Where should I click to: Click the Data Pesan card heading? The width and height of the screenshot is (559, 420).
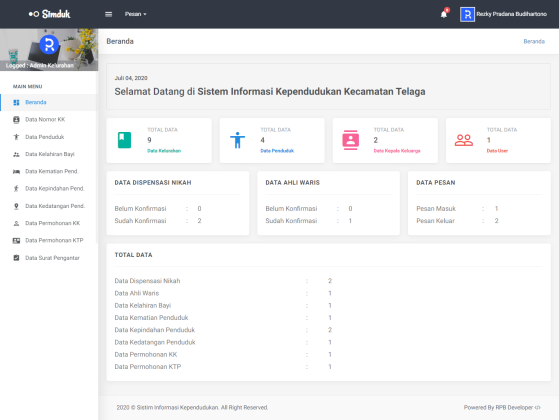[436, 183]
